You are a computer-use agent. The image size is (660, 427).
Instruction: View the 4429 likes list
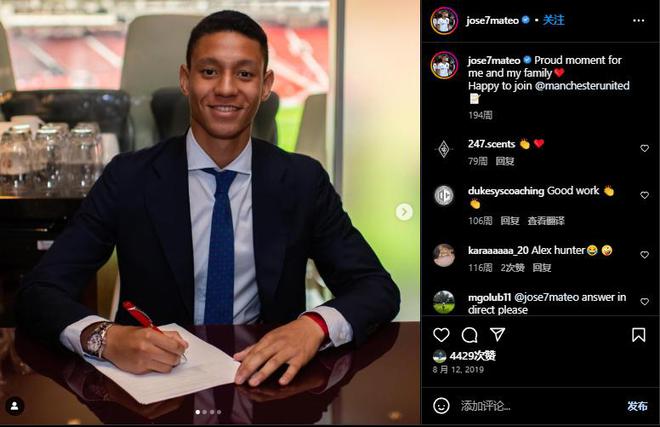(x=472, y=356)
